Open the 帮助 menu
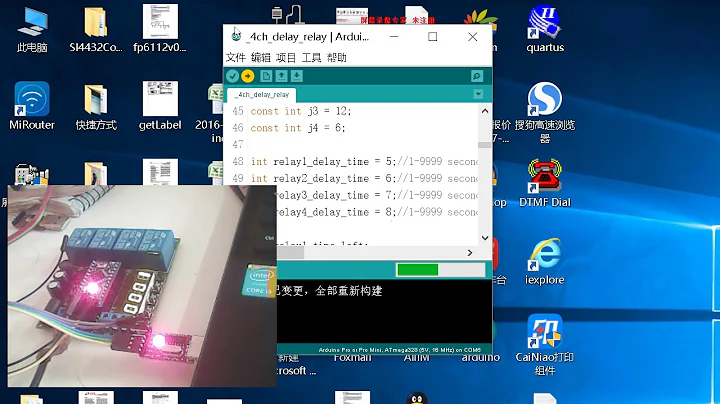This screenshot has height=404, width=720. click(x=337, y=58)
